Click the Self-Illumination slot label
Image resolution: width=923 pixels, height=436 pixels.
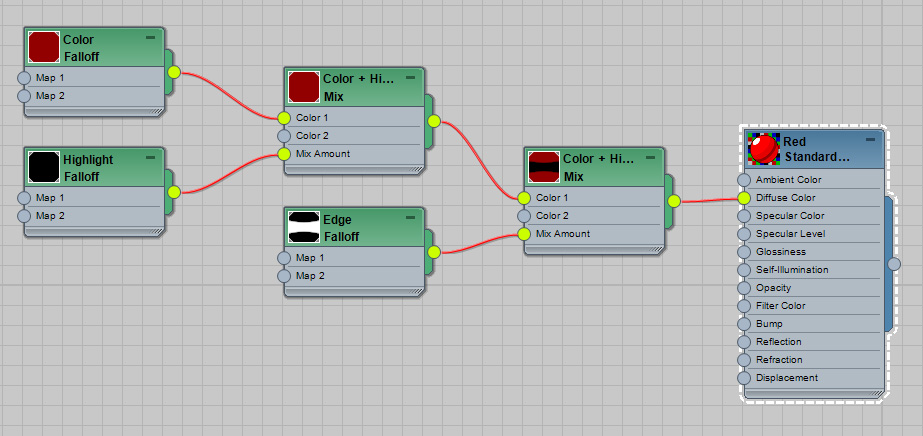[x=795, y=270]
